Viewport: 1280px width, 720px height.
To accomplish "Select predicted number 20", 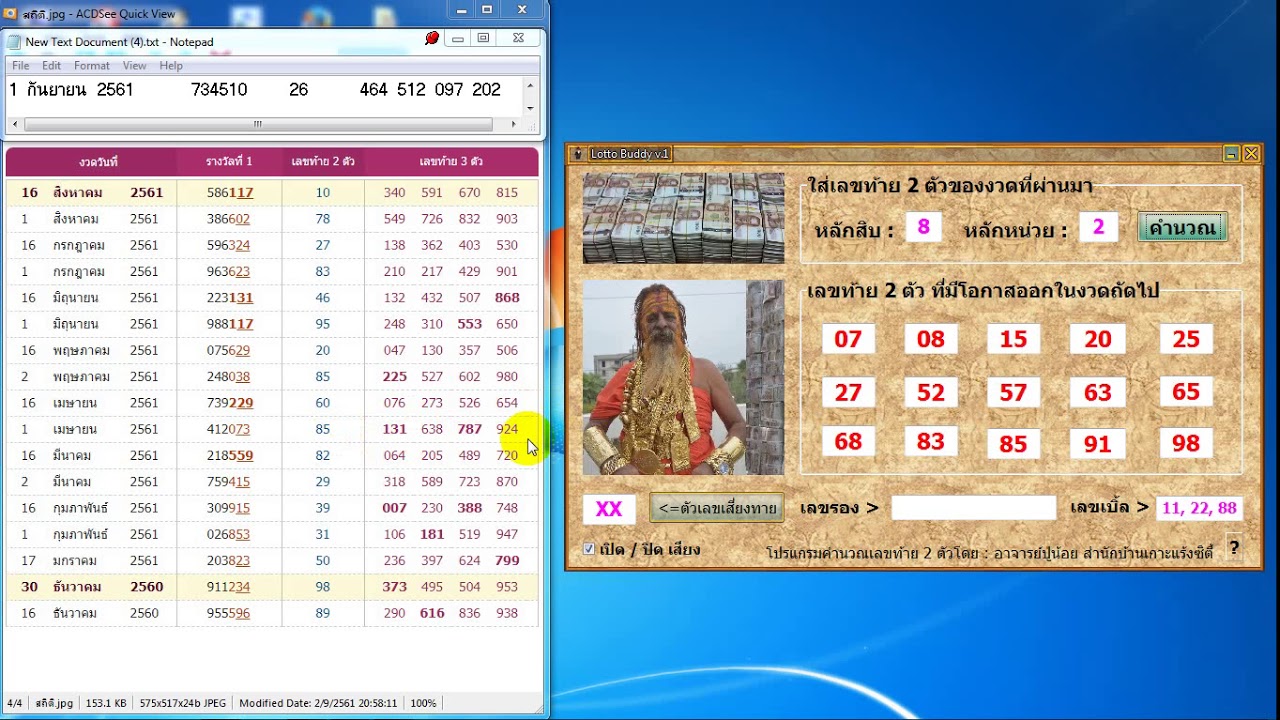I will tap(1097, 339).
